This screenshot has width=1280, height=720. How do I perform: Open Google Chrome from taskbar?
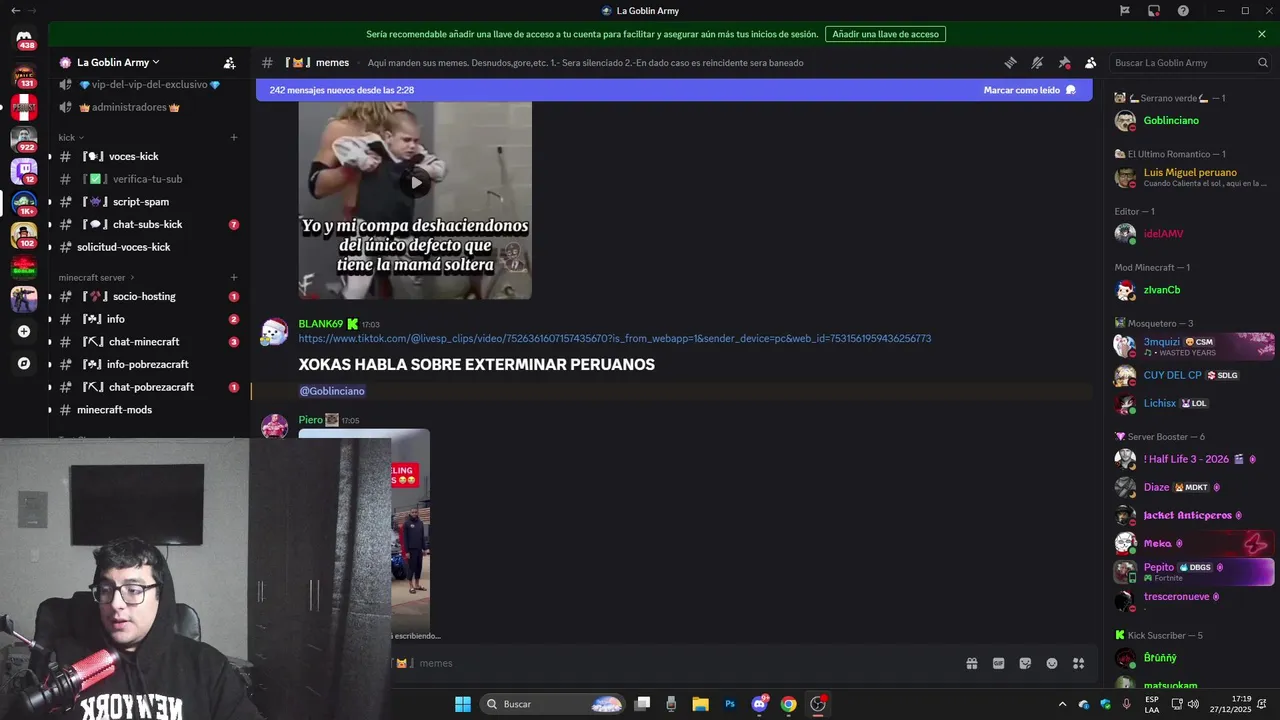788,704
